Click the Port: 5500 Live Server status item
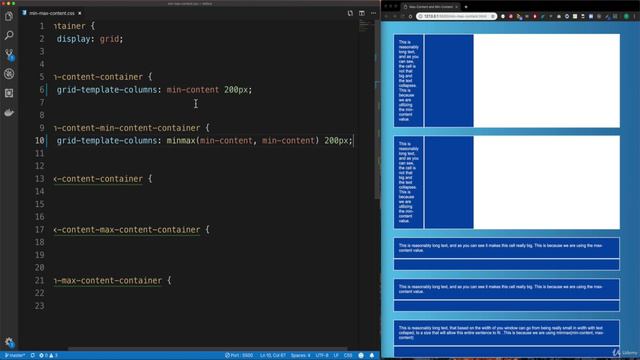Image resolution: width=640 pixels, height=360 pixels. pyautogui.click(x=239, y=356)
